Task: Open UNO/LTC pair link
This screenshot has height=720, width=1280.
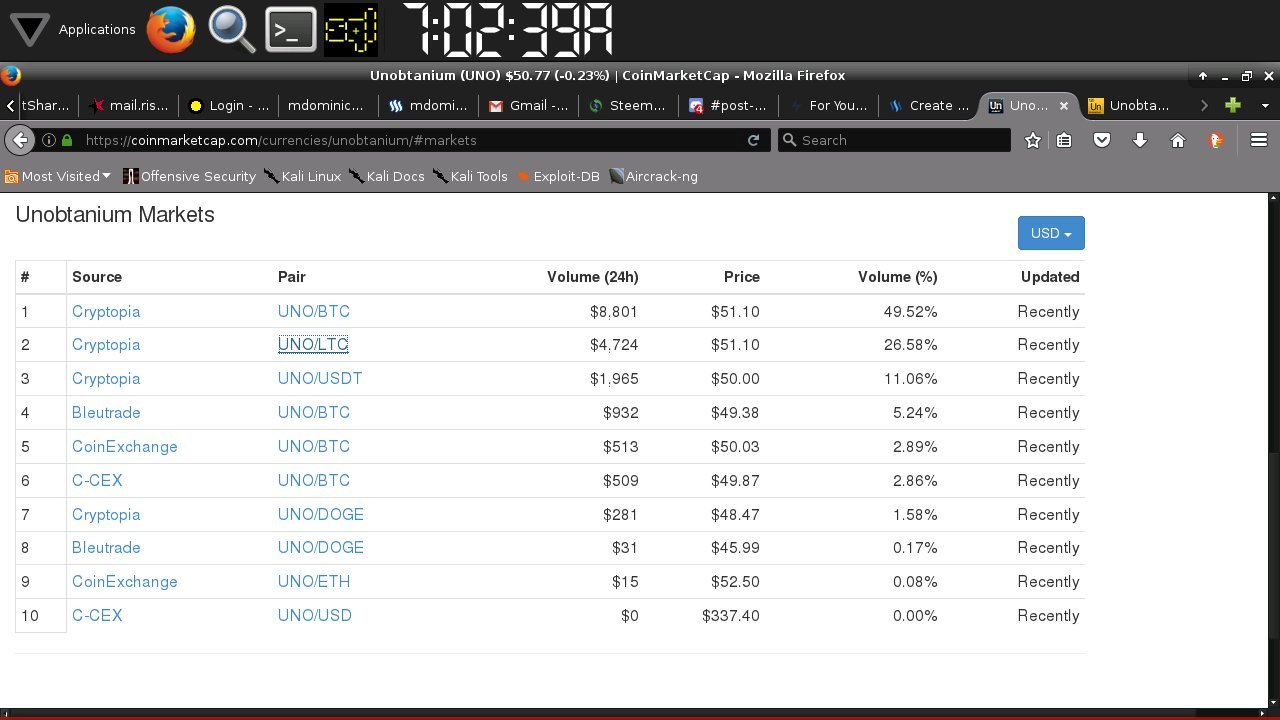Action: 313,344
